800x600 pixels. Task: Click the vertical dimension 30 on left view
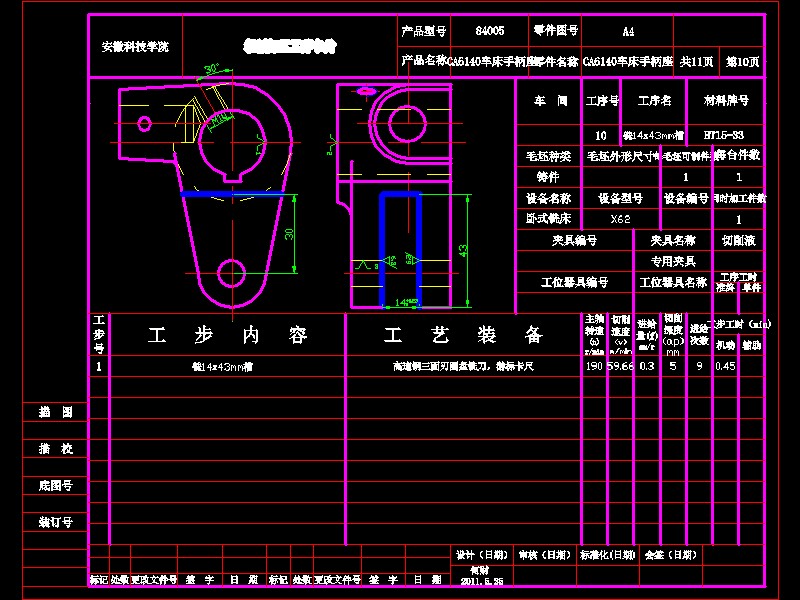[289, 234]
